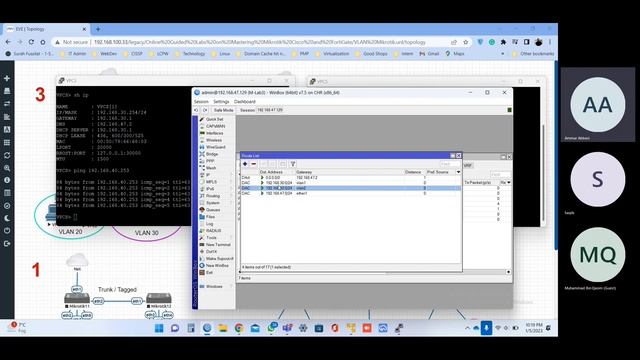Click the Windows Start button
This screenshot has width=640, height=360.
click(x=159, y=328)
